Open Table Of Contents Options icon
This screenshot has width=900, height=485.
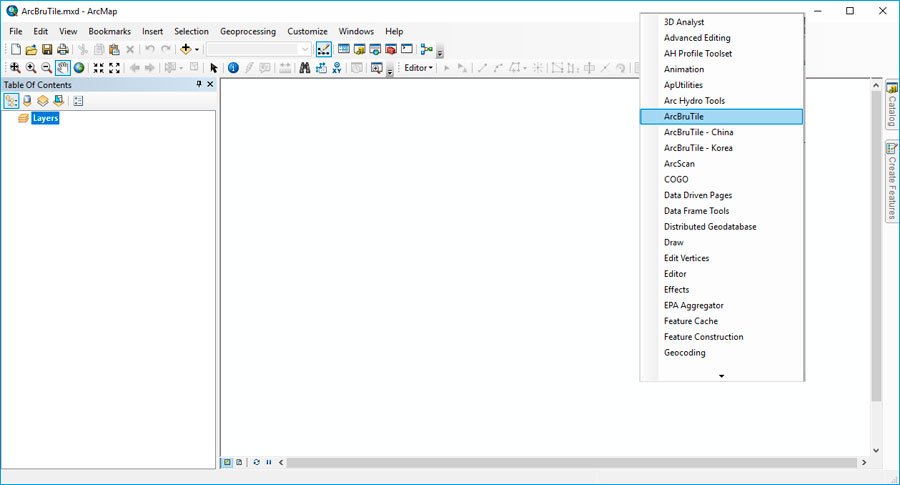point(78,101)
